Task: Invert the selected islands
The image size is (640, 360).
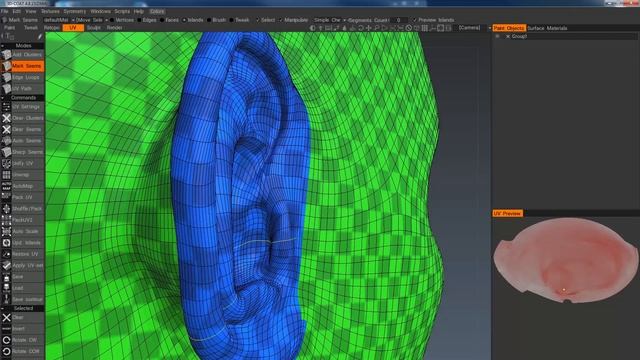Action: coord(22,329)
